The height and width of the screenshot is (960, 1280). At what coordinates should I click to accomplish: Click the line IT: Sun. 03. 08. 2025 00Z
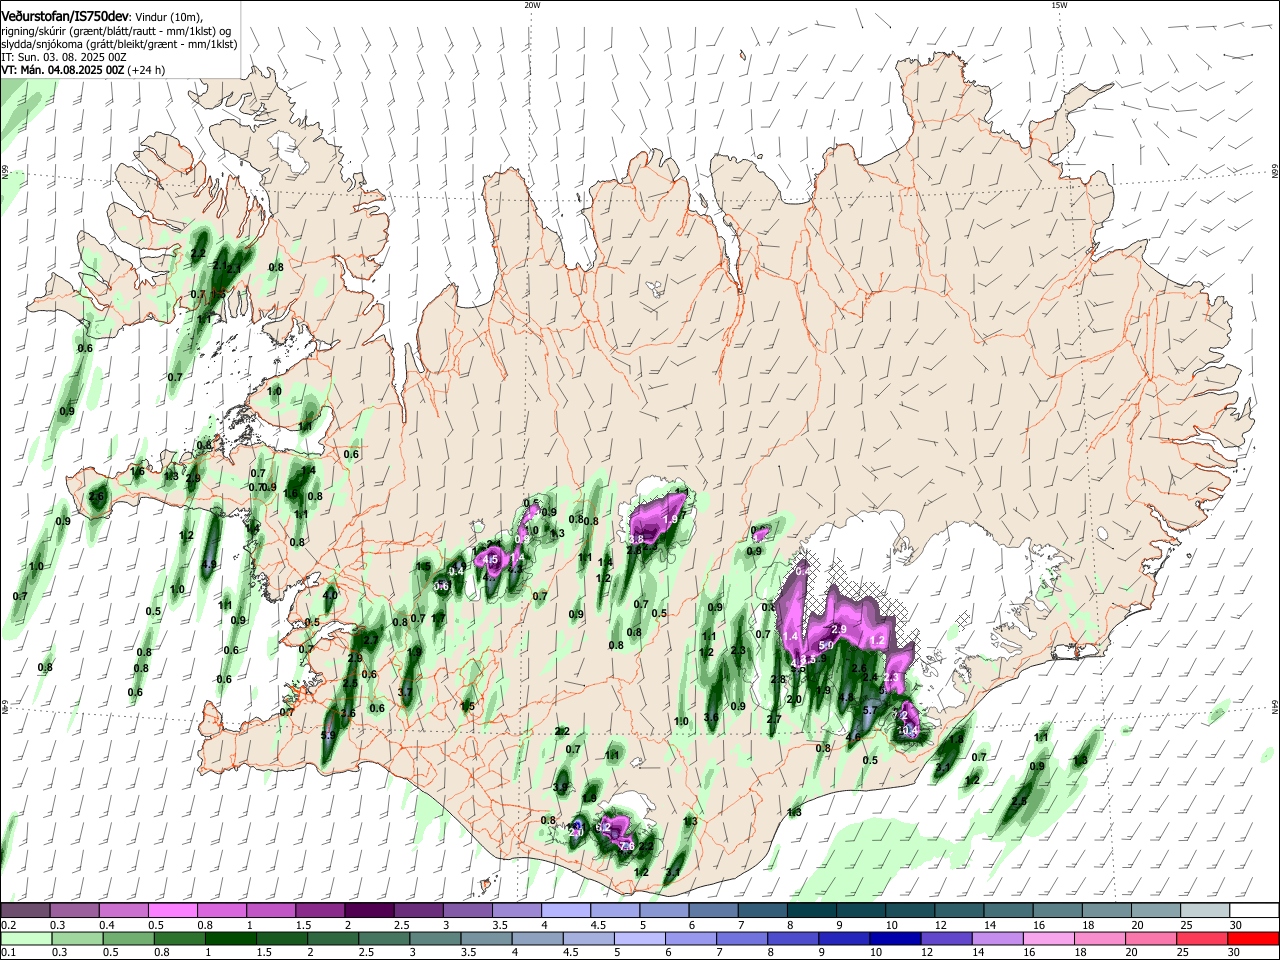coord(62,57)
